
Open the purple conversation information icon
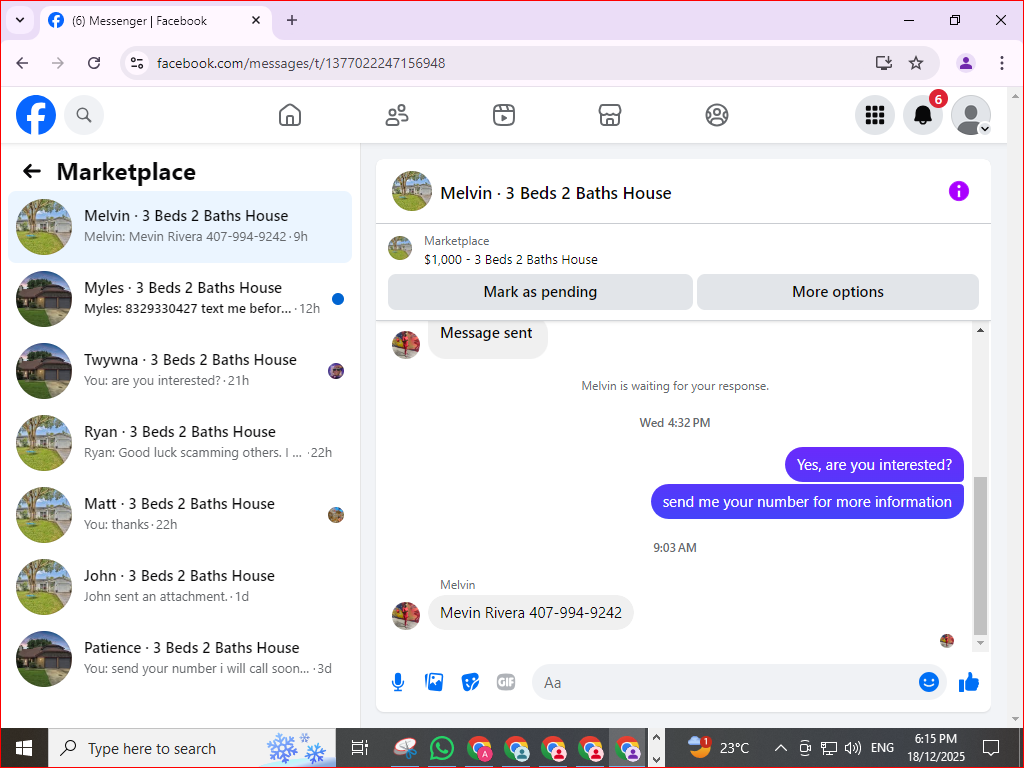(959, 191)
